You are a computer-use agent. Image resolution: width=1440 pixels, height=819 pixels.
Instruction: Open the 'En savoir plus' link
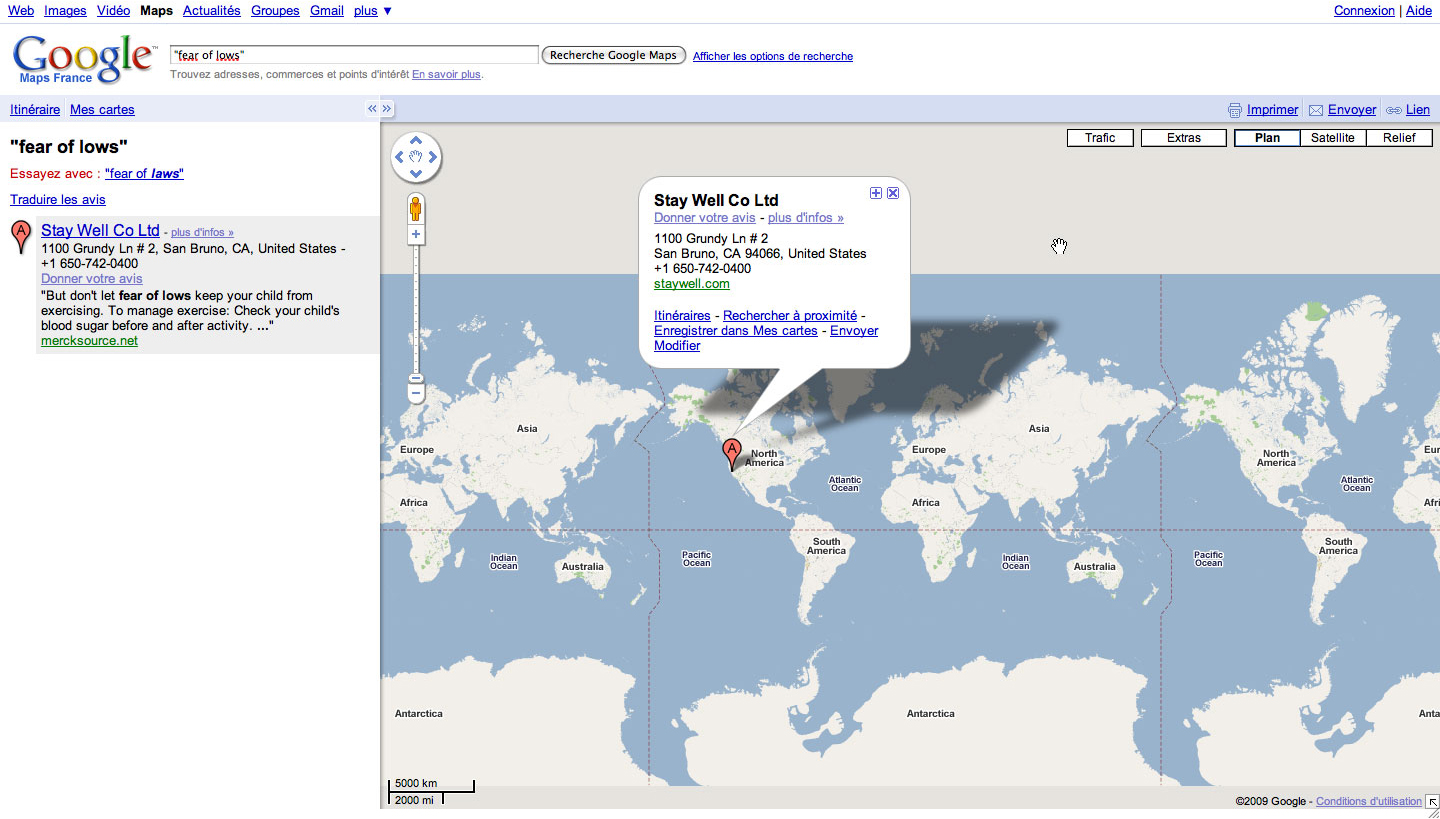446,74
